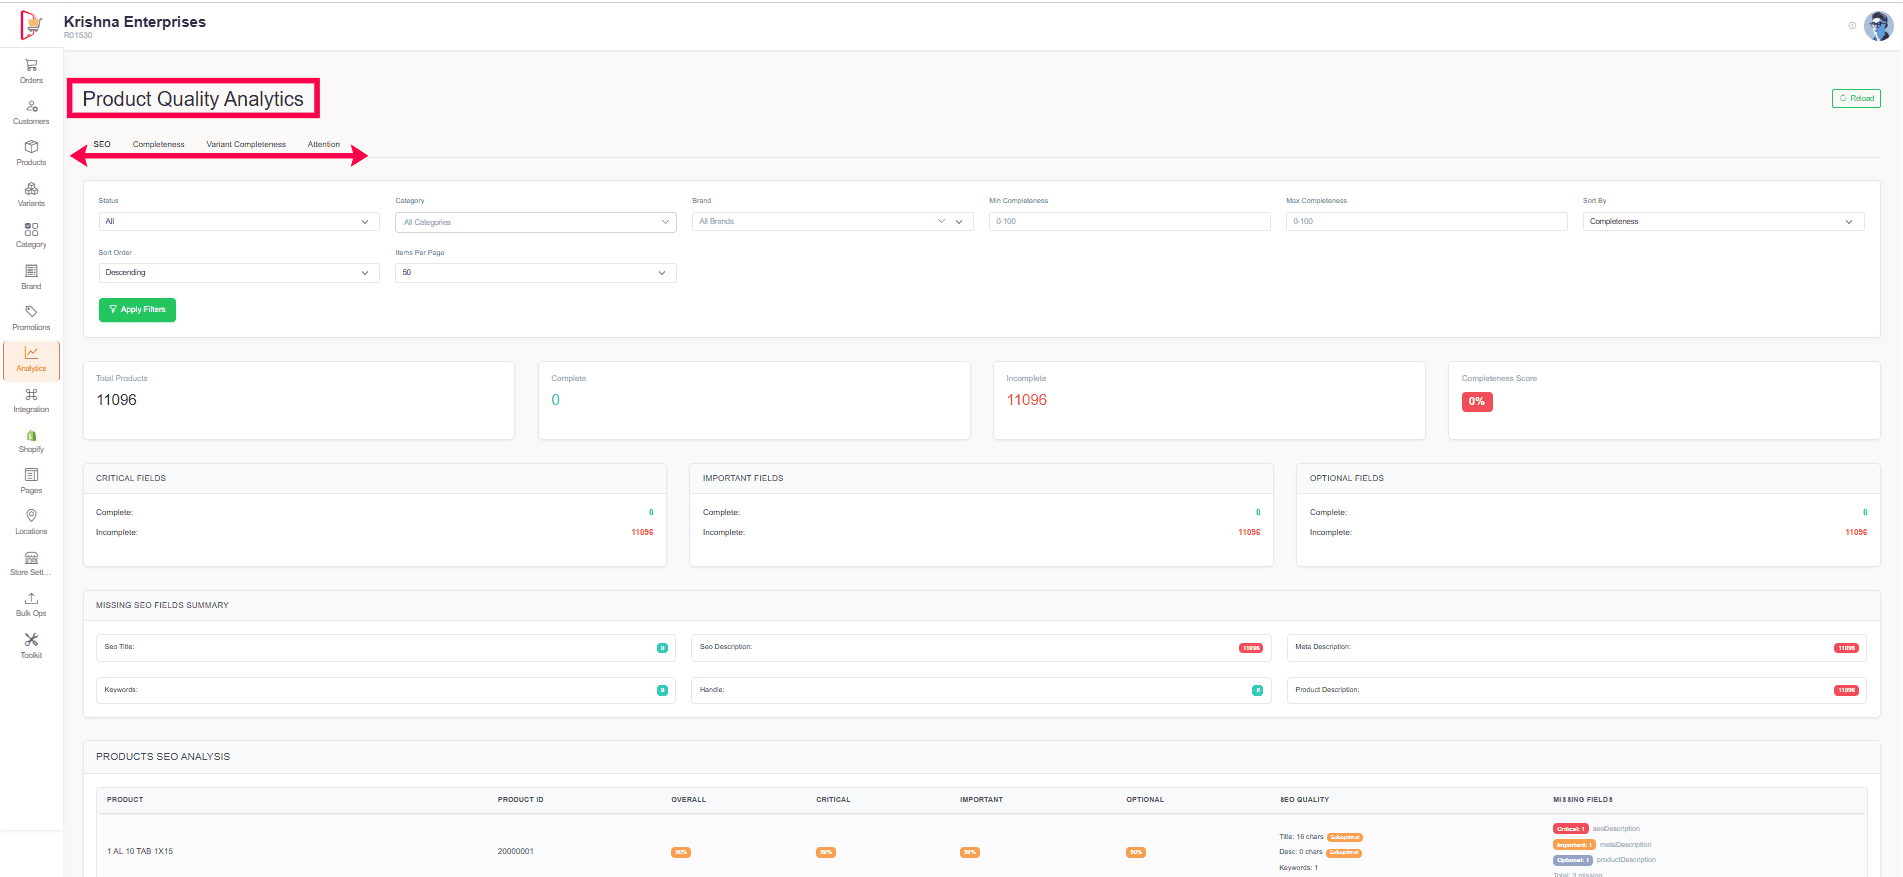
Task: Open Bulk Ops upload icon
Action: pyautogui.click(x=31, y=599)
